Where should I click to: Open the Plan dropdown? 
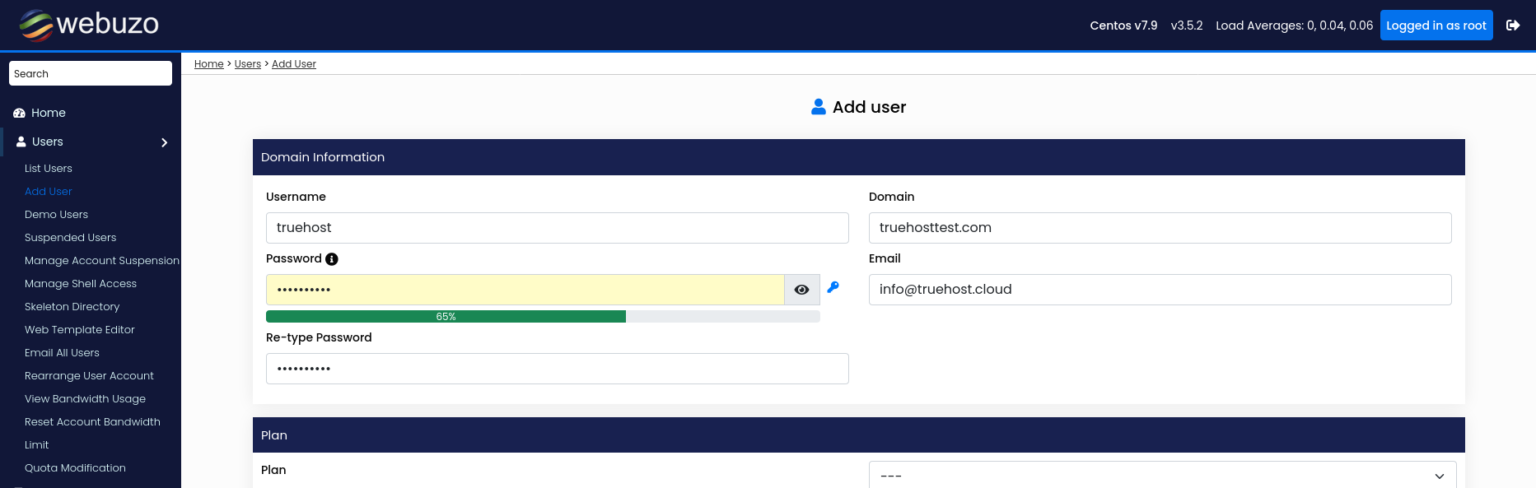(1162, 476)
